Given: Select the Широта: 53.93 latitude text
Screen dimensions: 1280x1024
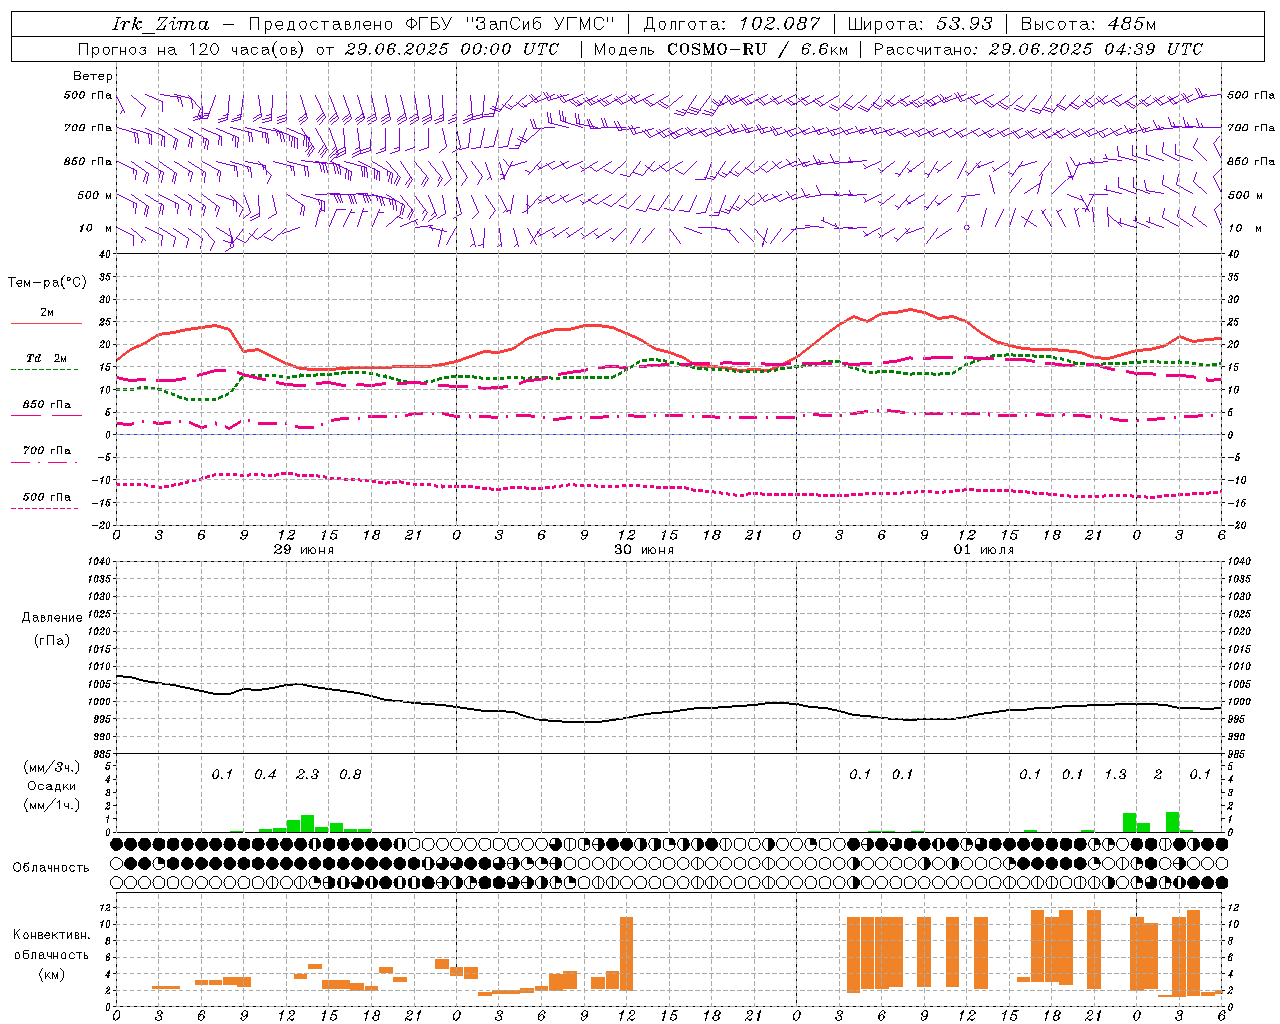Looking at the screenshot, I should point(920,24).
